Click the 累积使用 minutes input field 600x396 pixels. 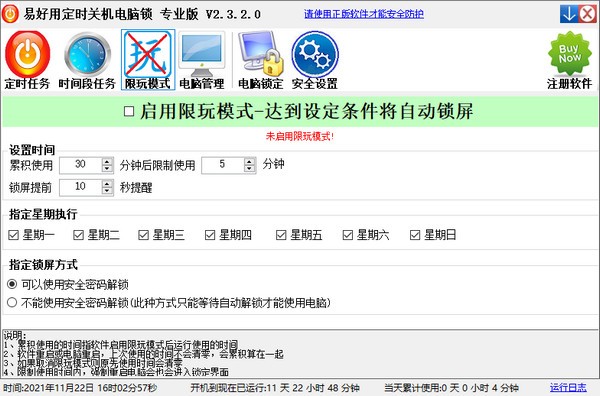coord(81,165)
